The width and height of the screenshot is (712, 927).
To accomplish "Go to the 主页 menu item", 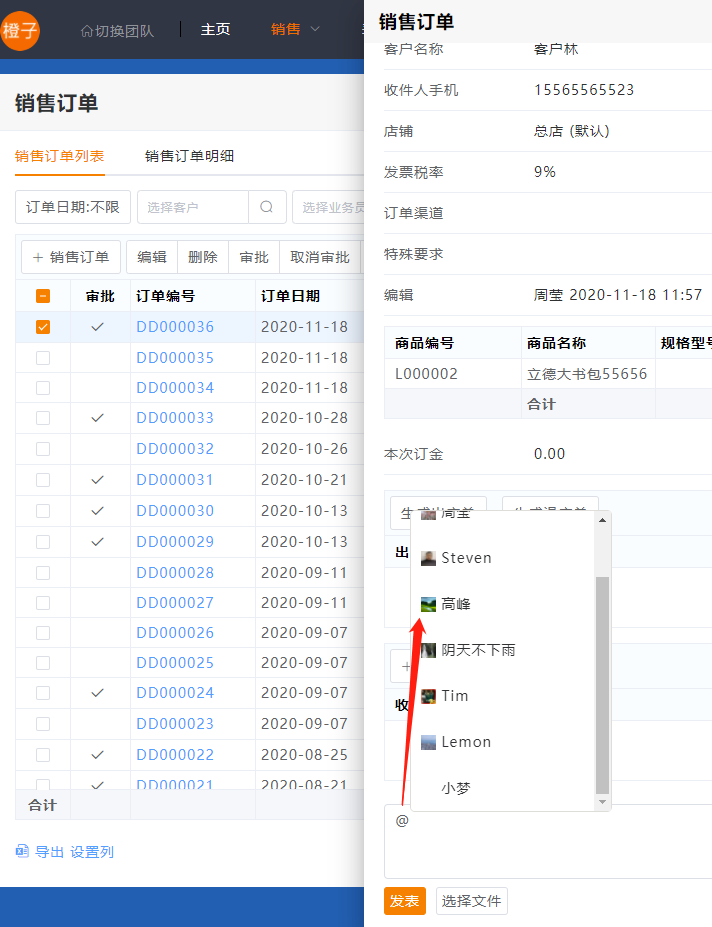I will (215, 29).
